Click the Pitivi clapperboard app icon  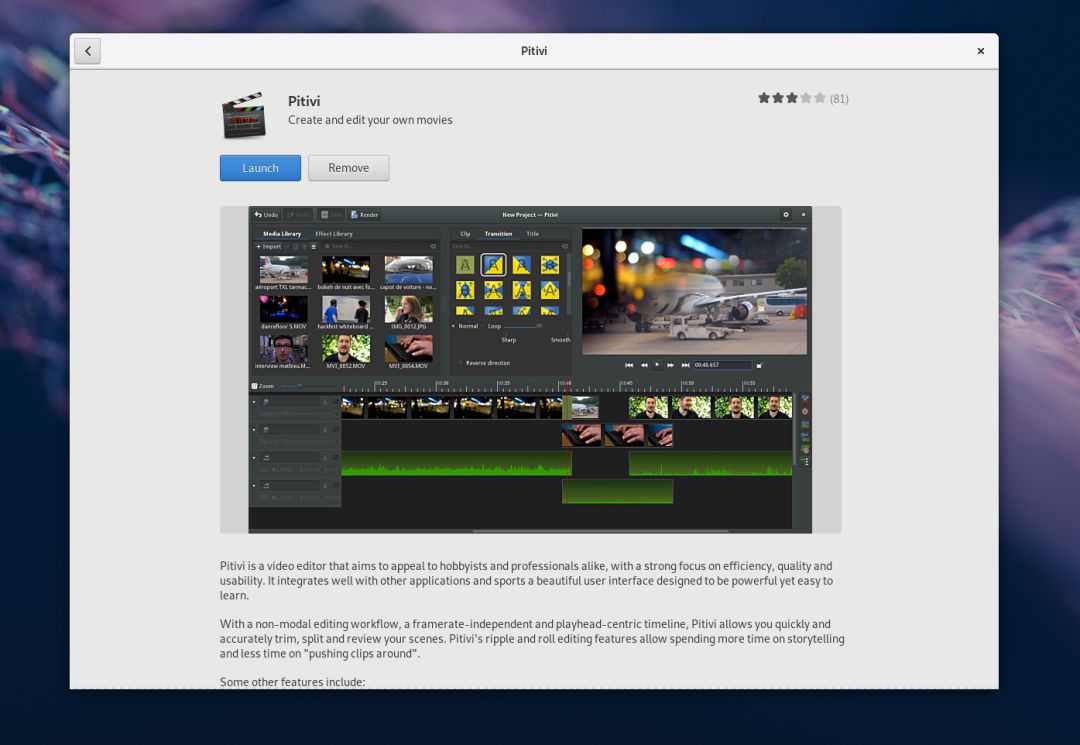pyautogui.click(x=243, y=115)
